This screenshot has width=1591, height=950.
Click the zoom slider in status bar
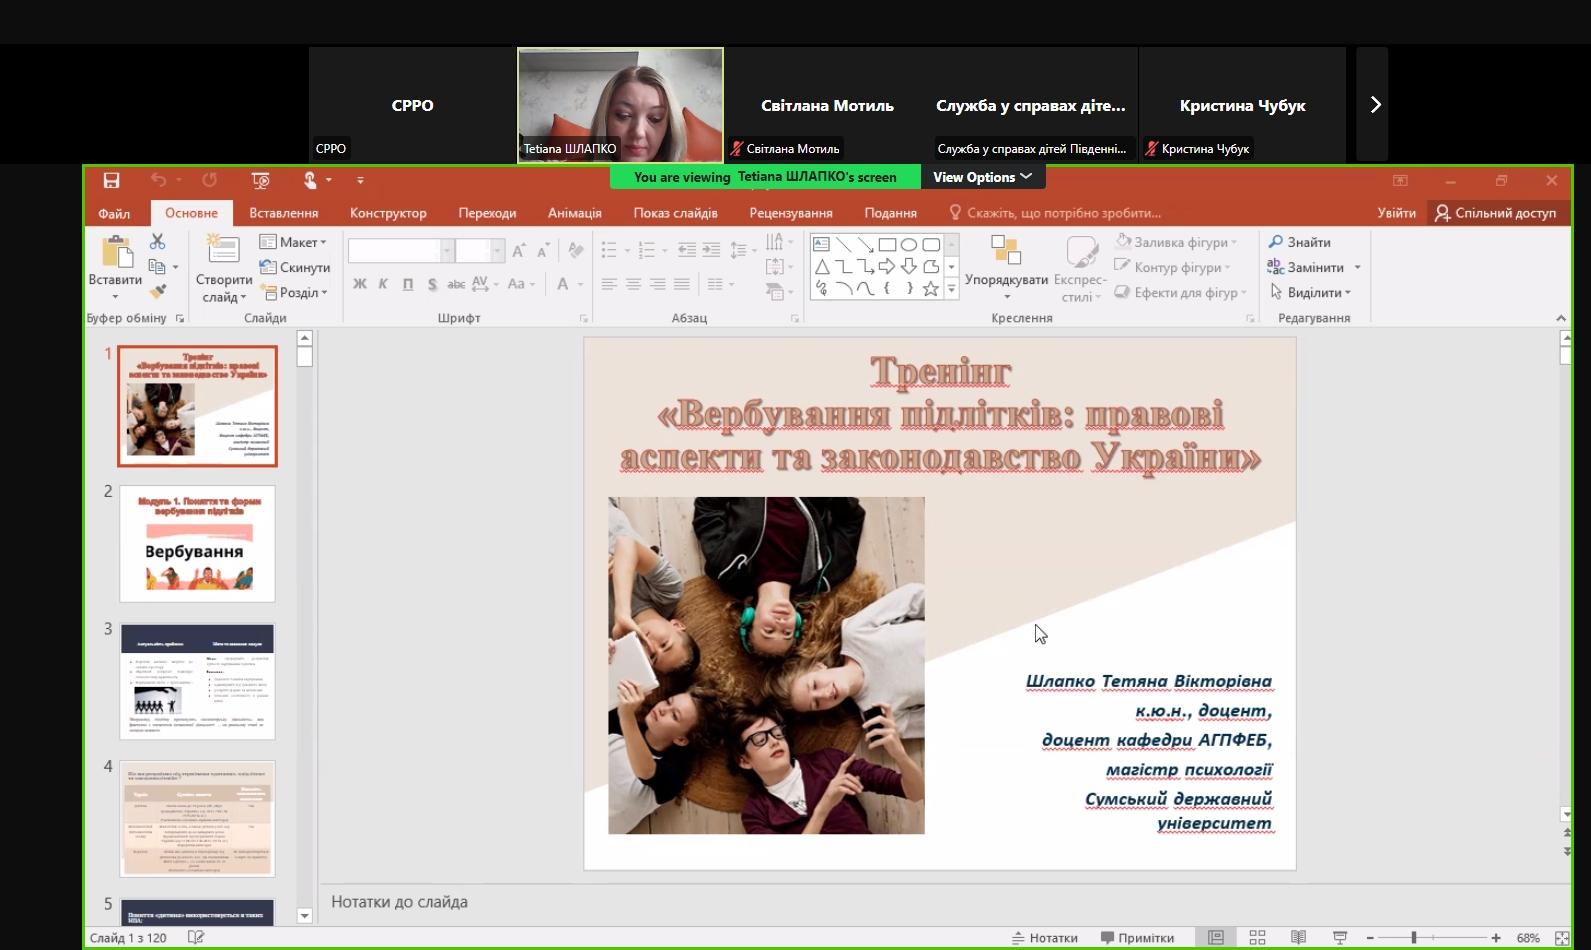coord(1413,938)
